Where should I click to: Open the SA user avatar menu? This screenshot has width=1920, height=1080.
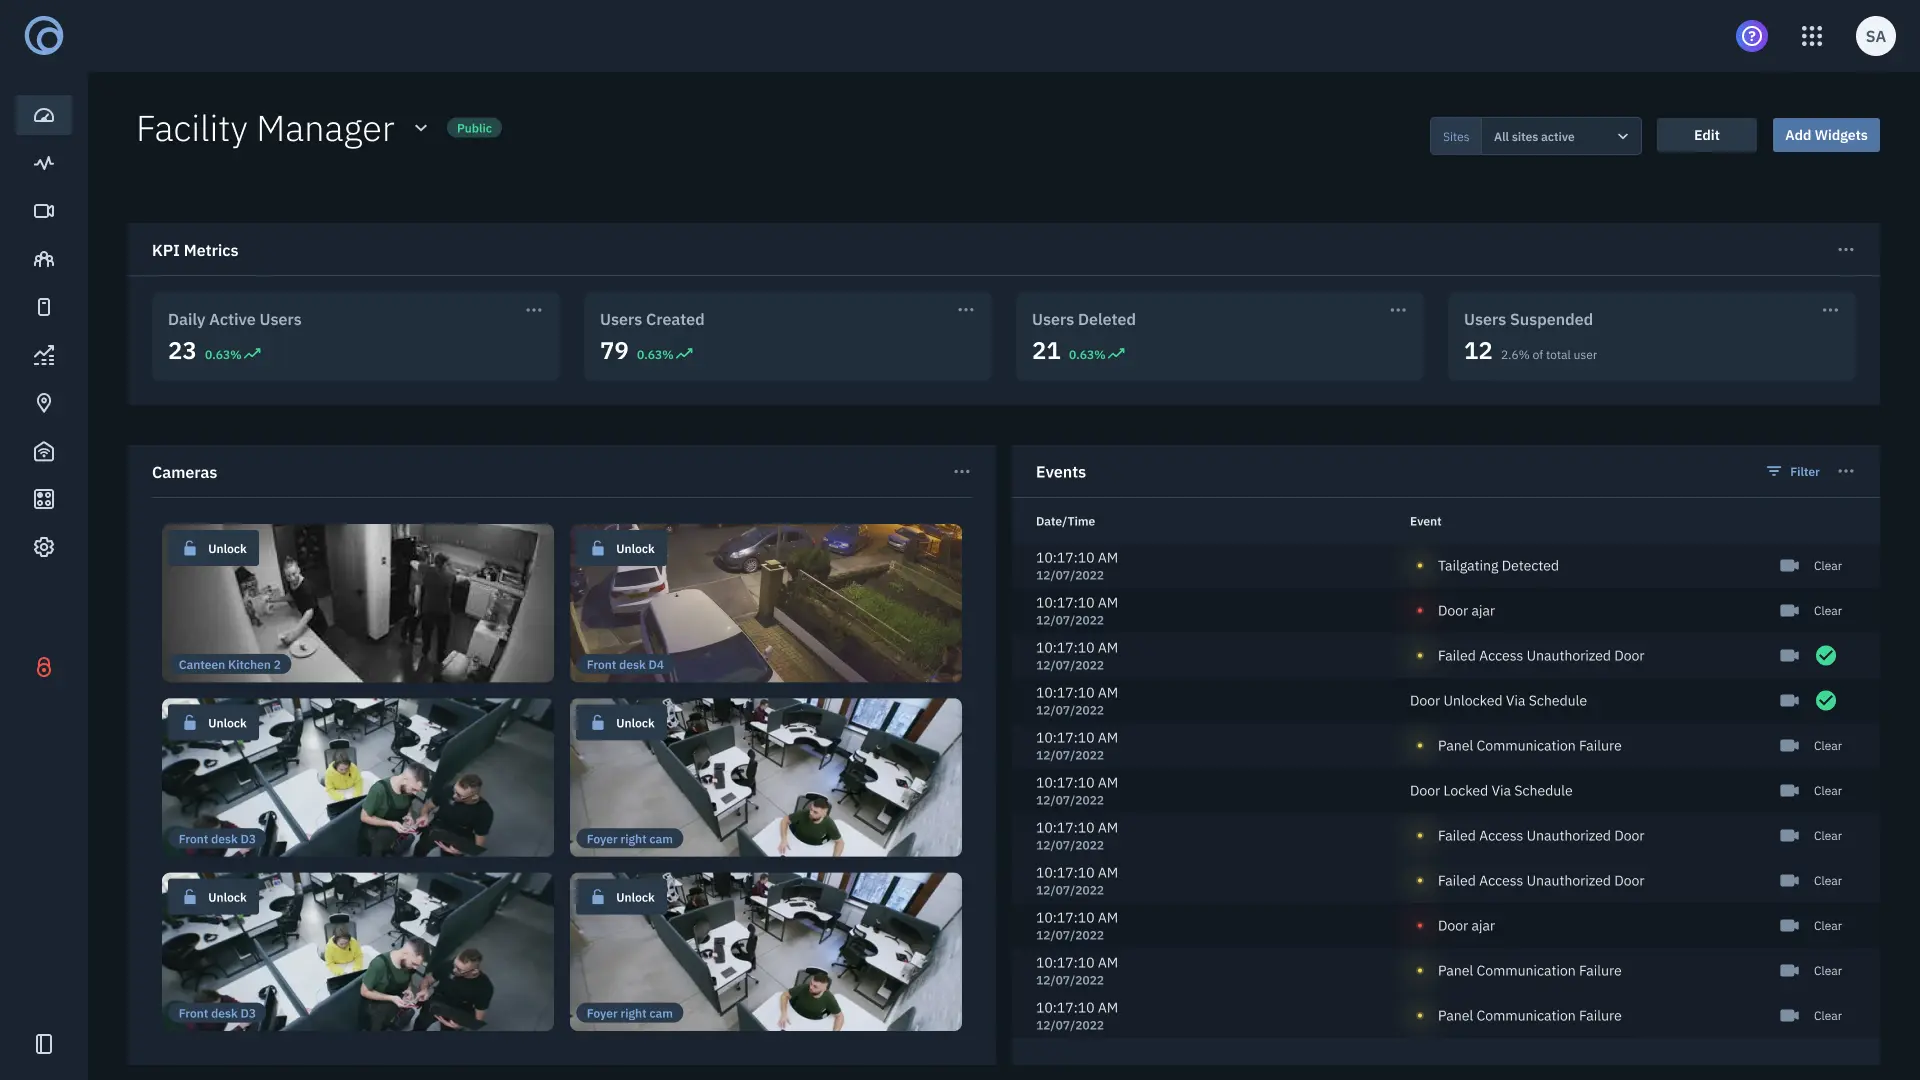[1876, 36]
